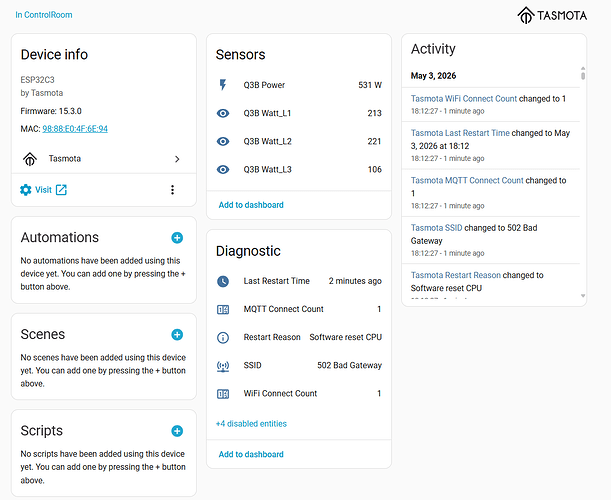
Task: Open the ControlRoom area link
Action: coord(44,15)
